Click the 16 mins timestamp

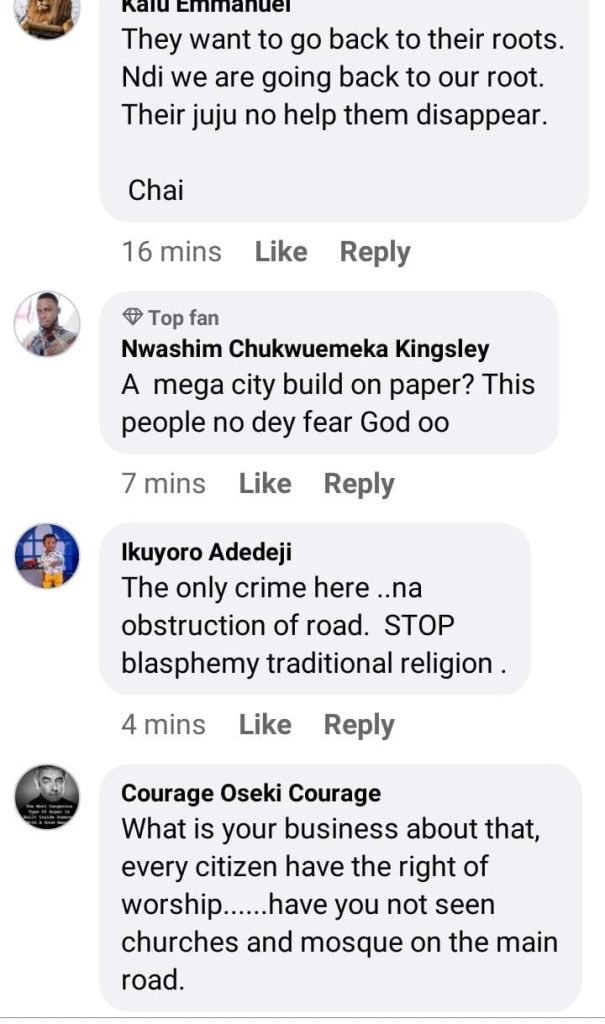(x=171, y=252)
